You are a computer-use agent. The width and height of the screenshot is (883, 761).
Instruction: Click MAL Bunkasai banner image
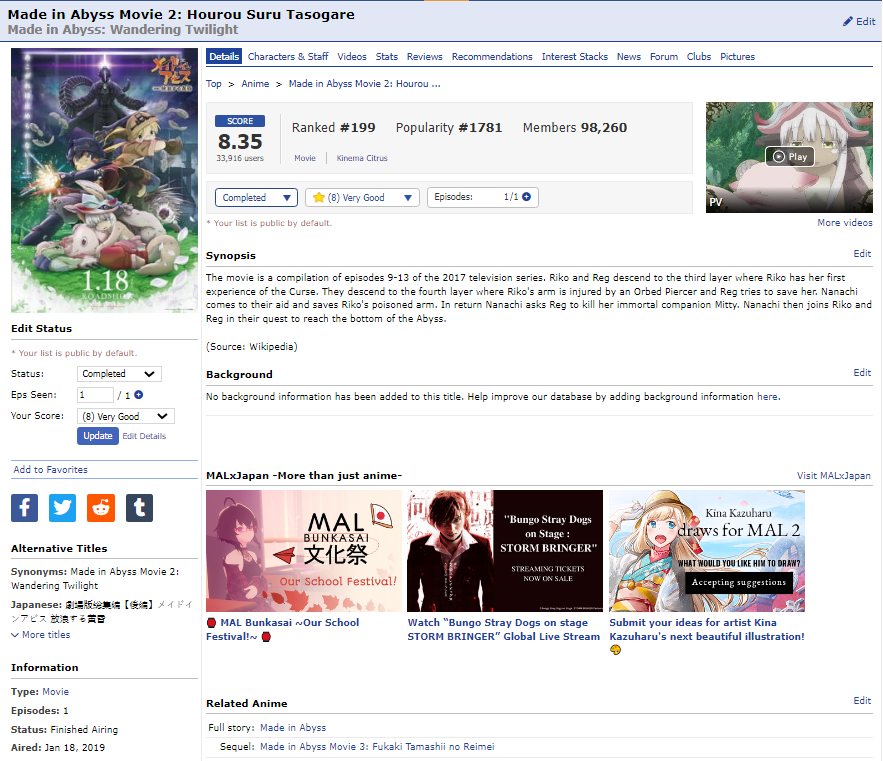pos(304,551)
